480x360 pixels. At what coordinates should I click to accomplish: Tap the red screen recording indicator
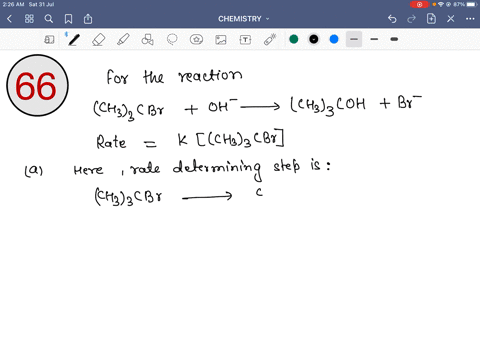pos(419,4)
